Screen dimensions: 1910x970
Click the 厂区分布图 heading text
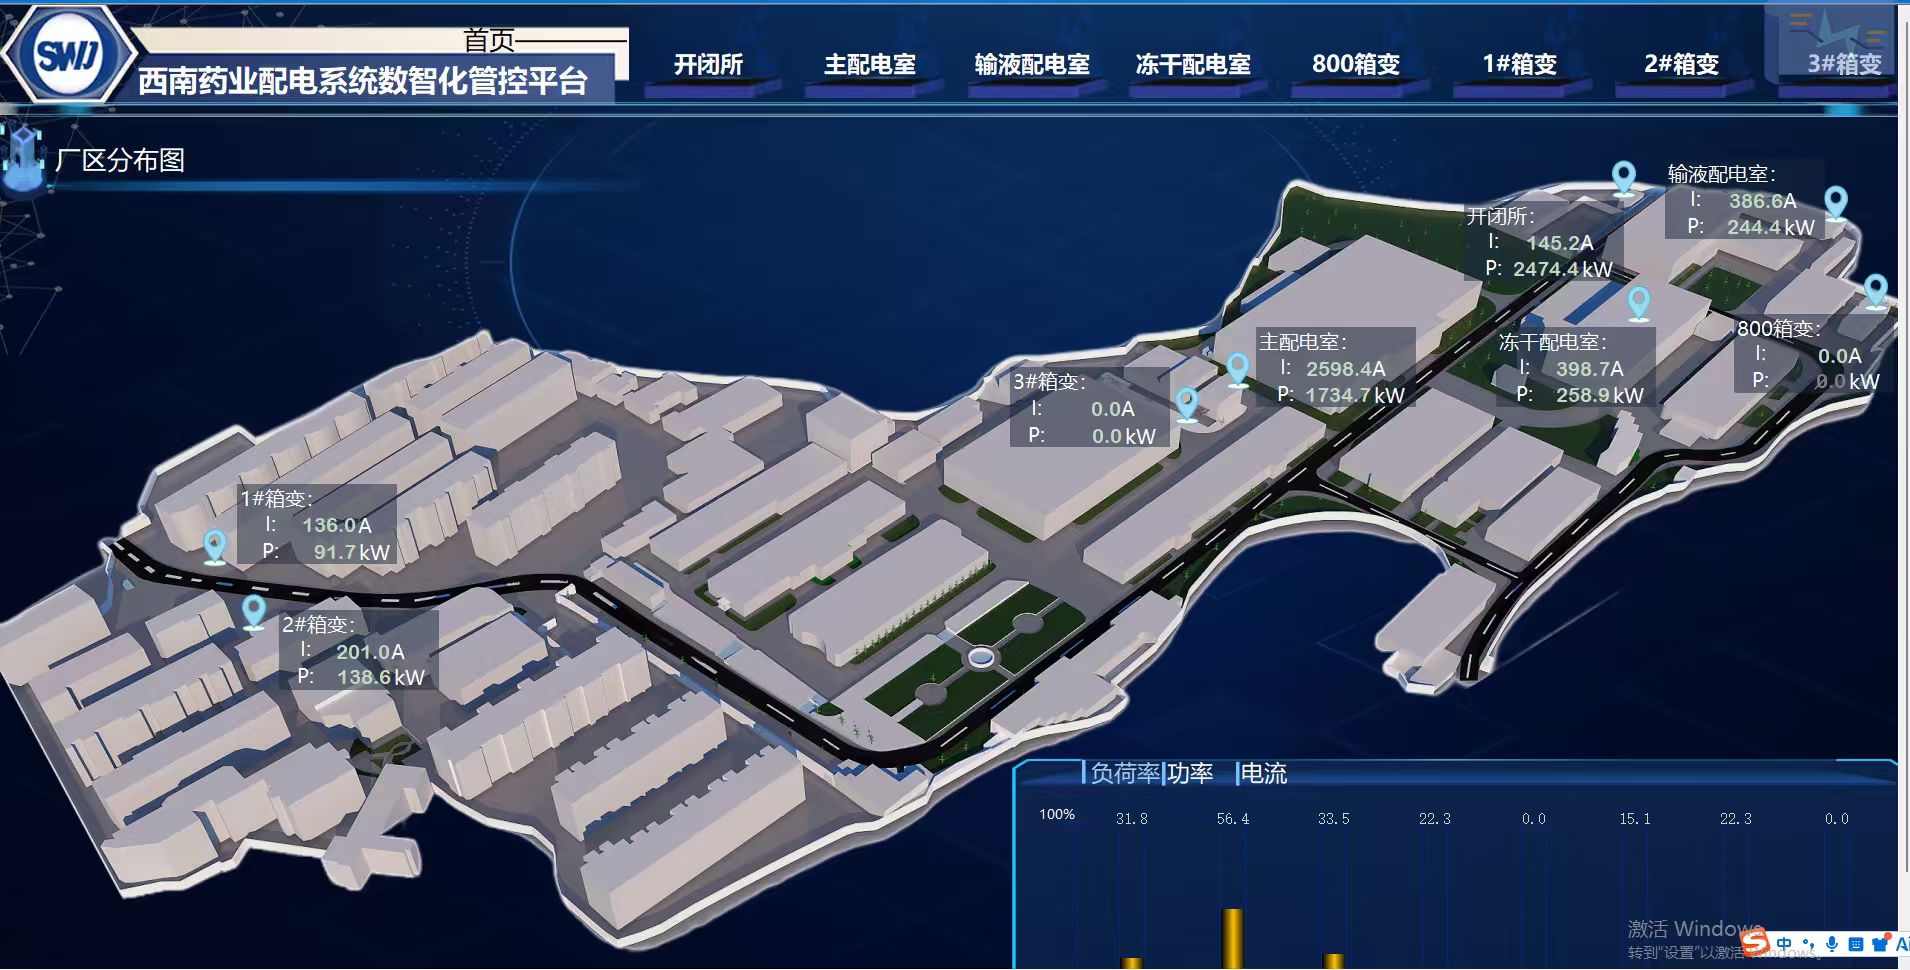click(x=120, y=160)
